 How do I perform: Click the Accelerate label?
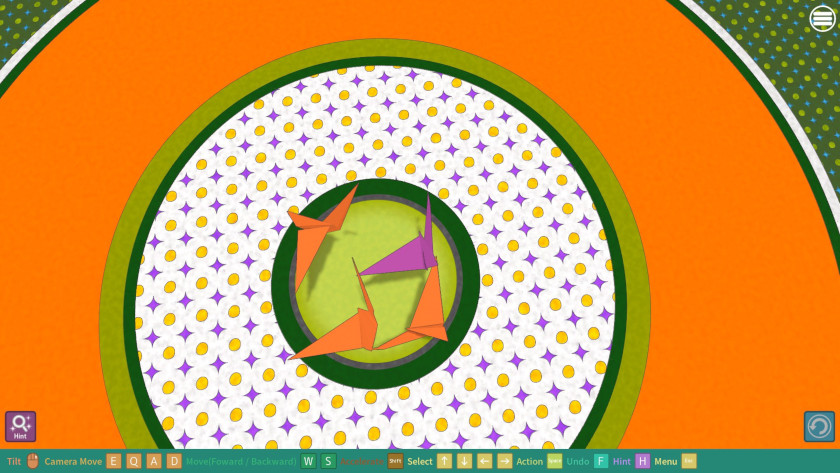362,461
